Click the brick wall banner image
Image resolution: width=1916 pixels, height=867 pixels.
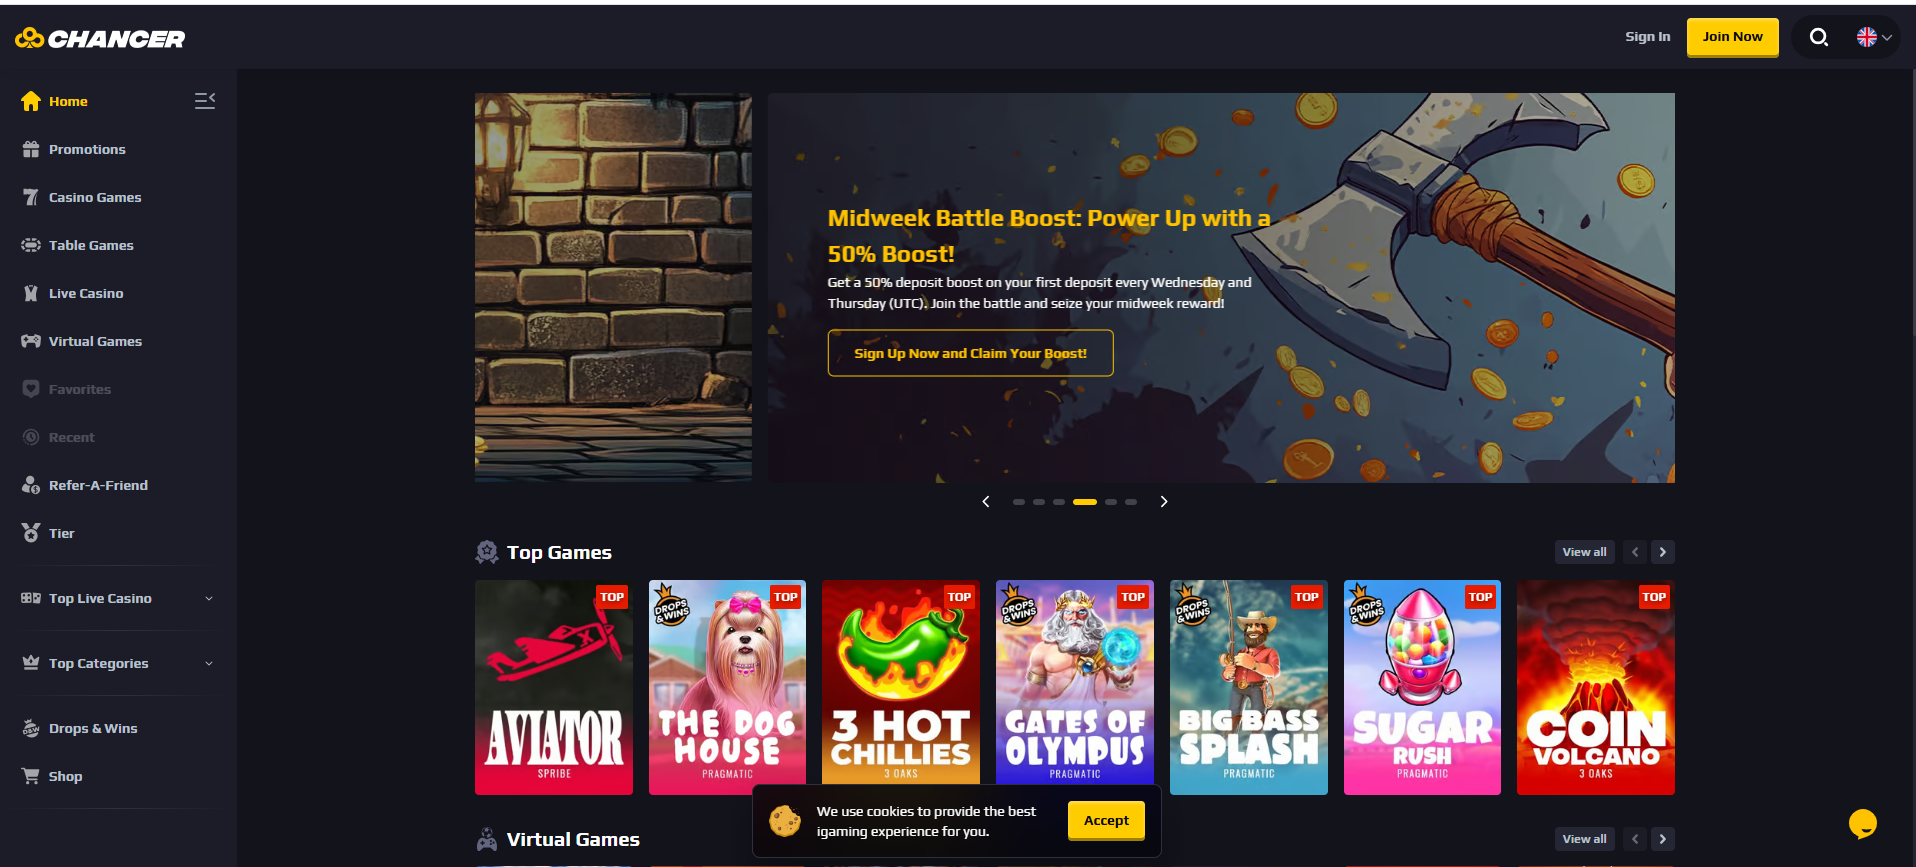(x=613, y=288)
